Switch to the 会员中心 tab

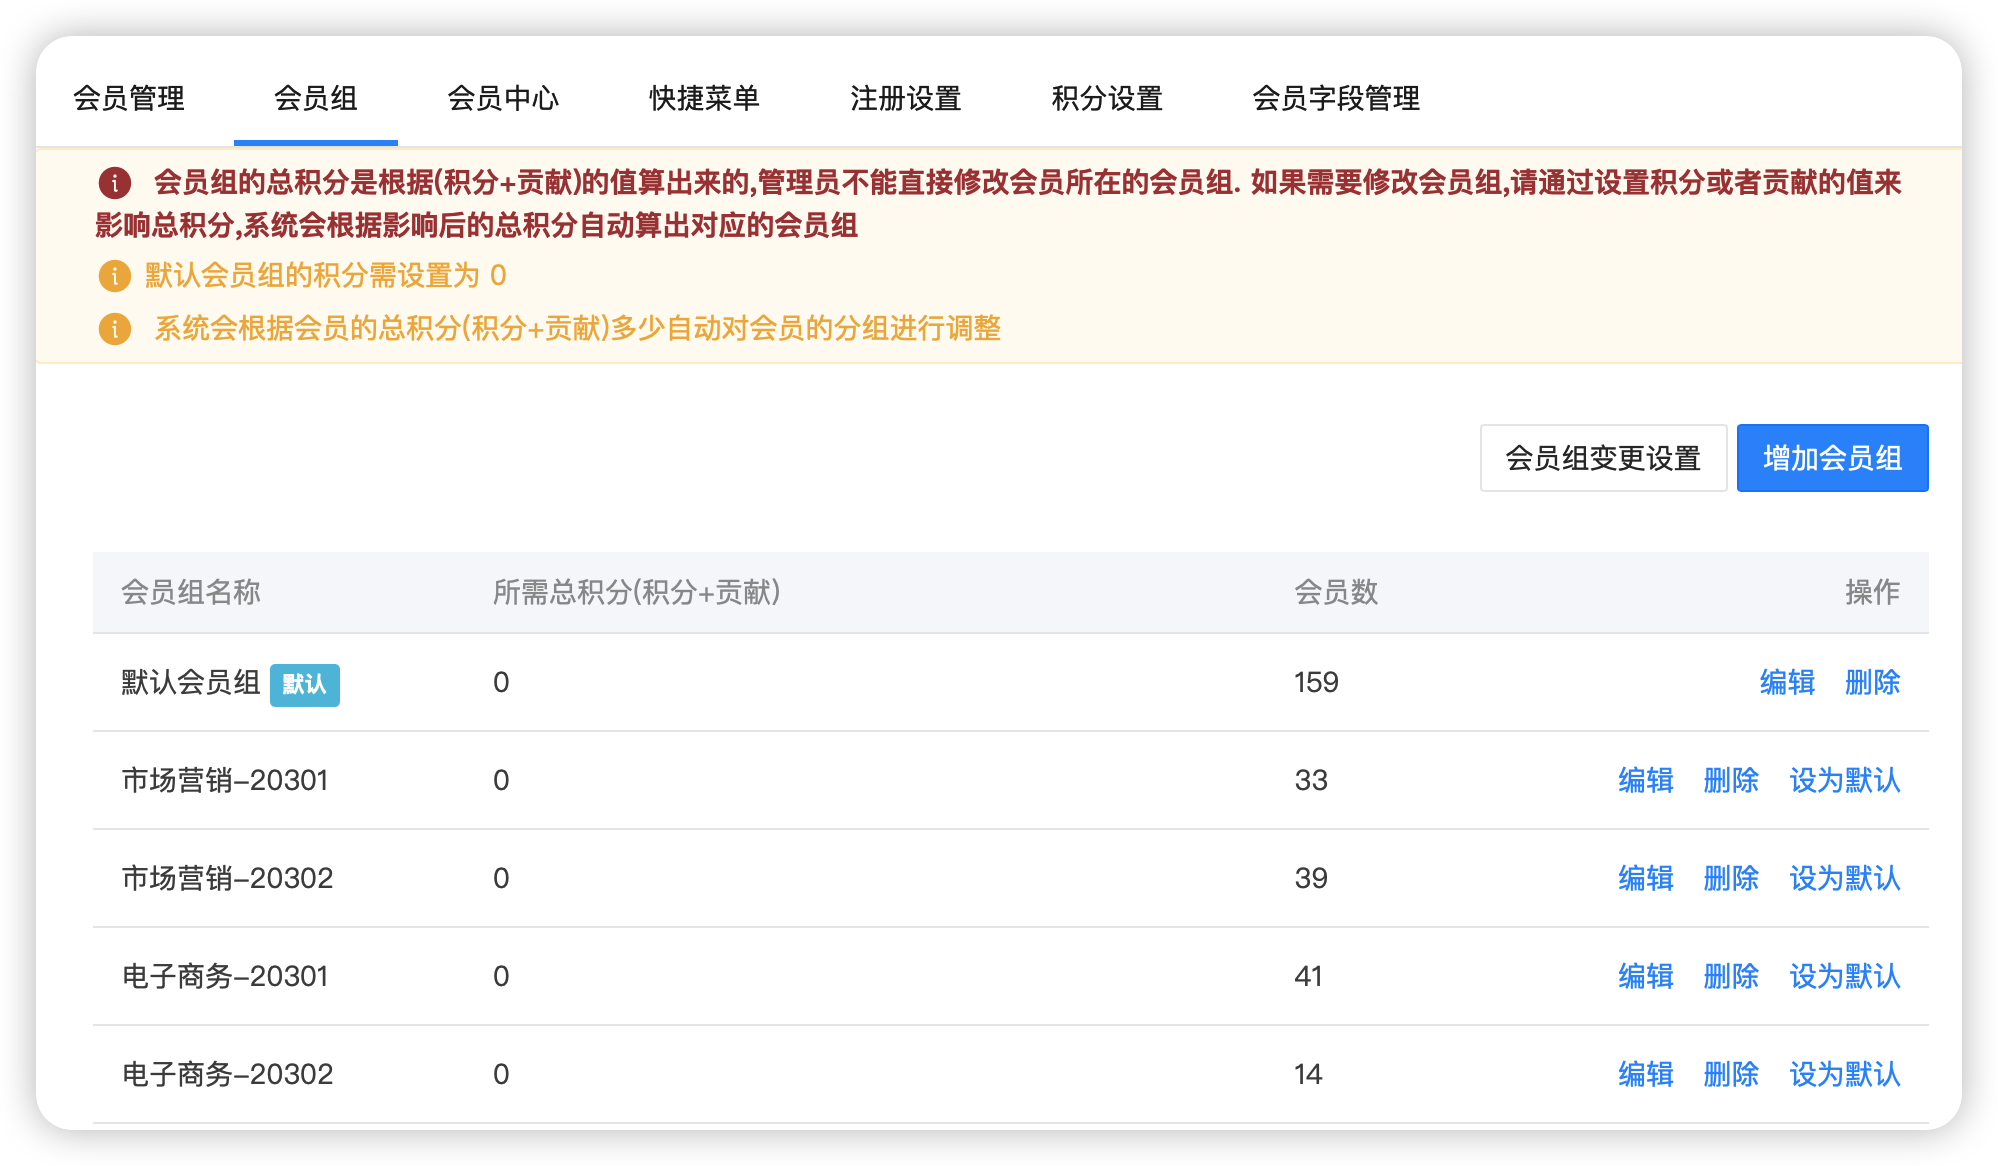coord(503,98)
